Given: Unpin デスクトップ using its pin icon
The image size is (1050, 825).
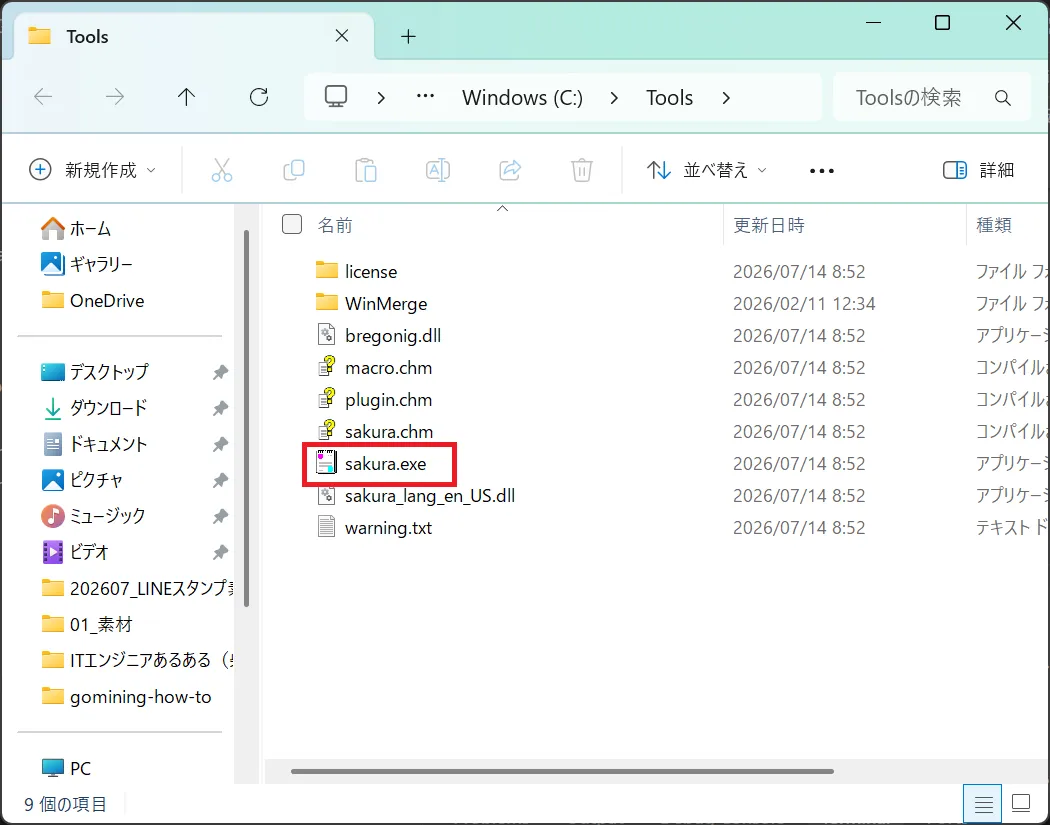Looking at the screenshot, I should coord(220,372).
